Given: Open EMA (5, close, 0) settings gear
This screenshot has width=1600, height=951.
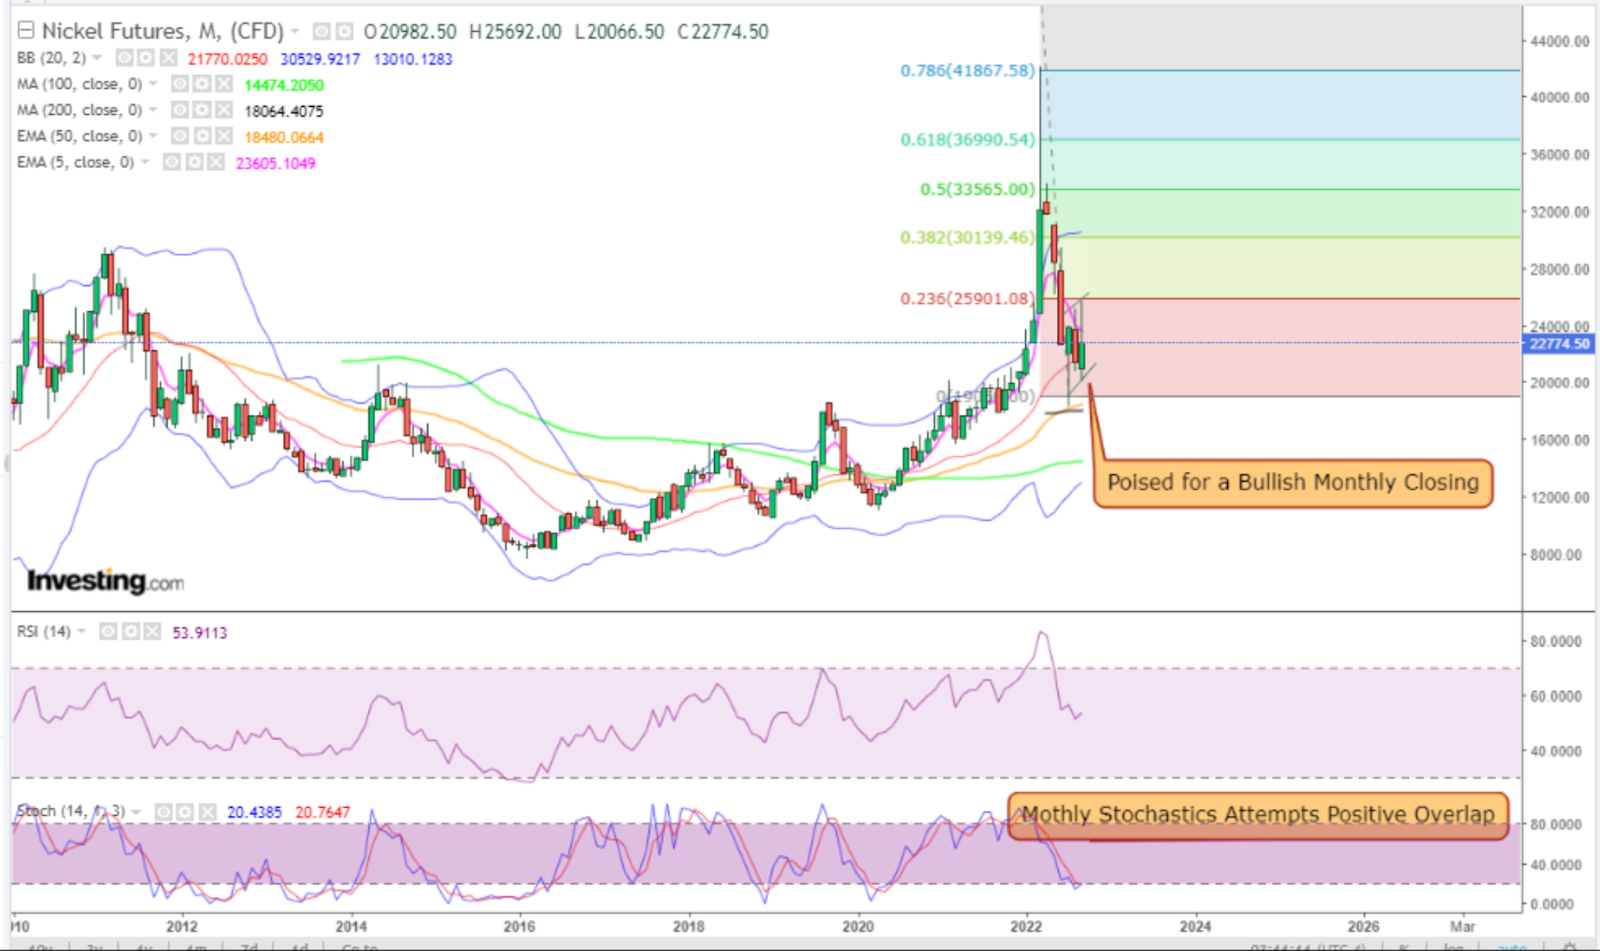Looking at the screenshot, I should pos(194,162).
